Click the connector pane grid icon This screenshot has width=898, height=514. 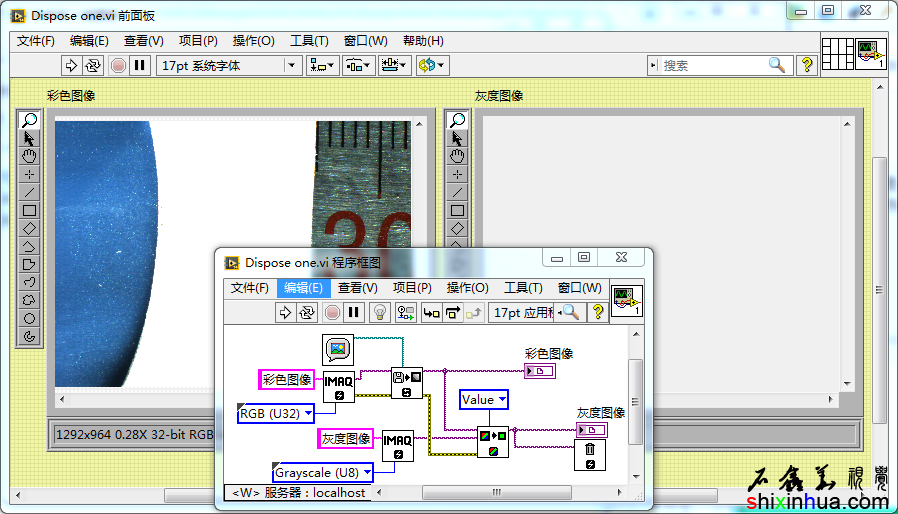838,54
